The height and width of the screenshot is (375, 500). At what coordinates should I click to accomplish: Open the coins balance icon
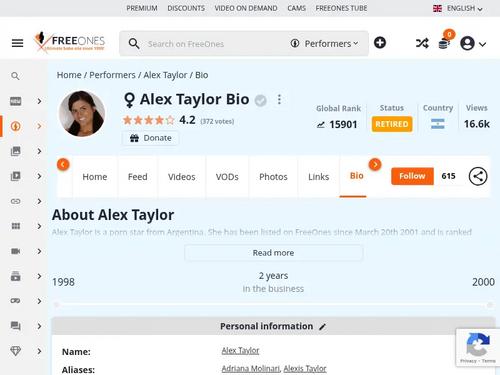point(445,43)
